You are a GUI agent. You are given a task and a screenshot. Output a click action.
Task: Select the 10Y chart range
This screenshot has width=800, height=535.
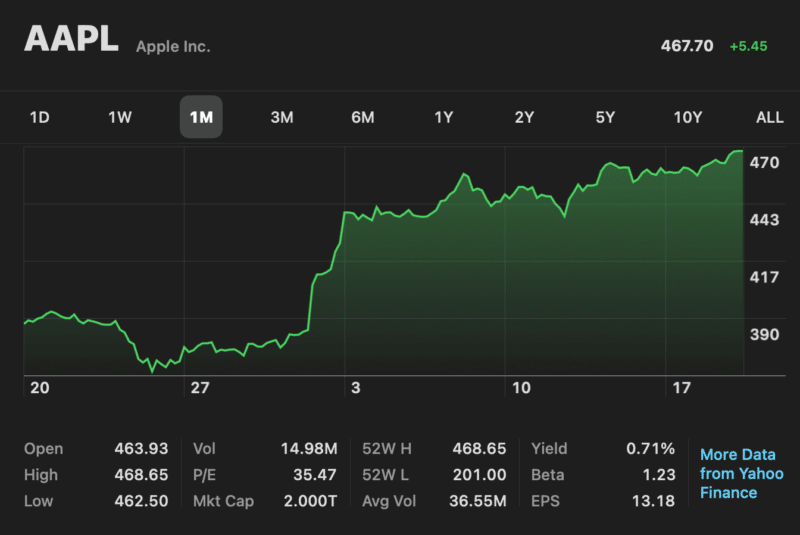coord(688,117)
